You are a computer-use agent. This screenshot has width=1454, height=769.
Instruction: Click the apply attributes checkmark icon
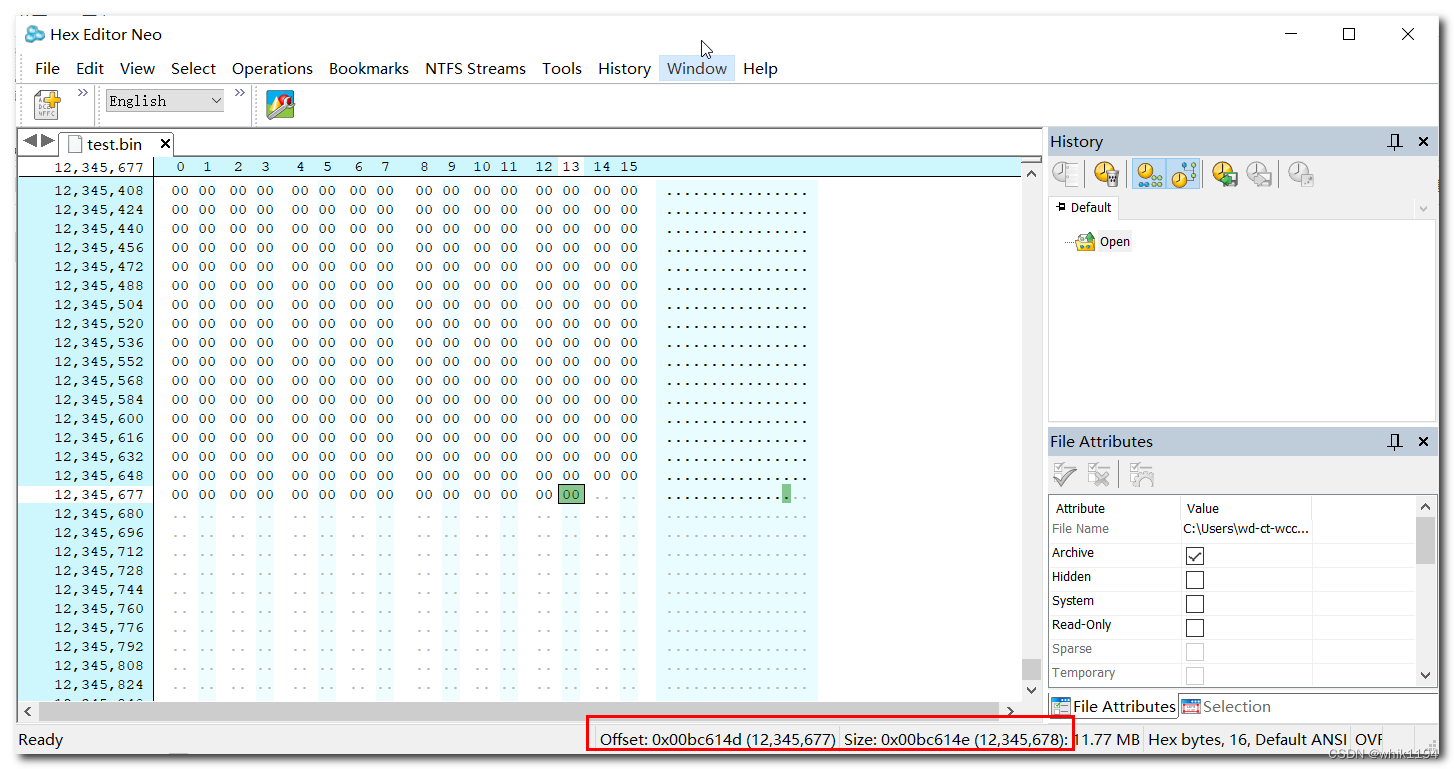tap(1065, 474)
